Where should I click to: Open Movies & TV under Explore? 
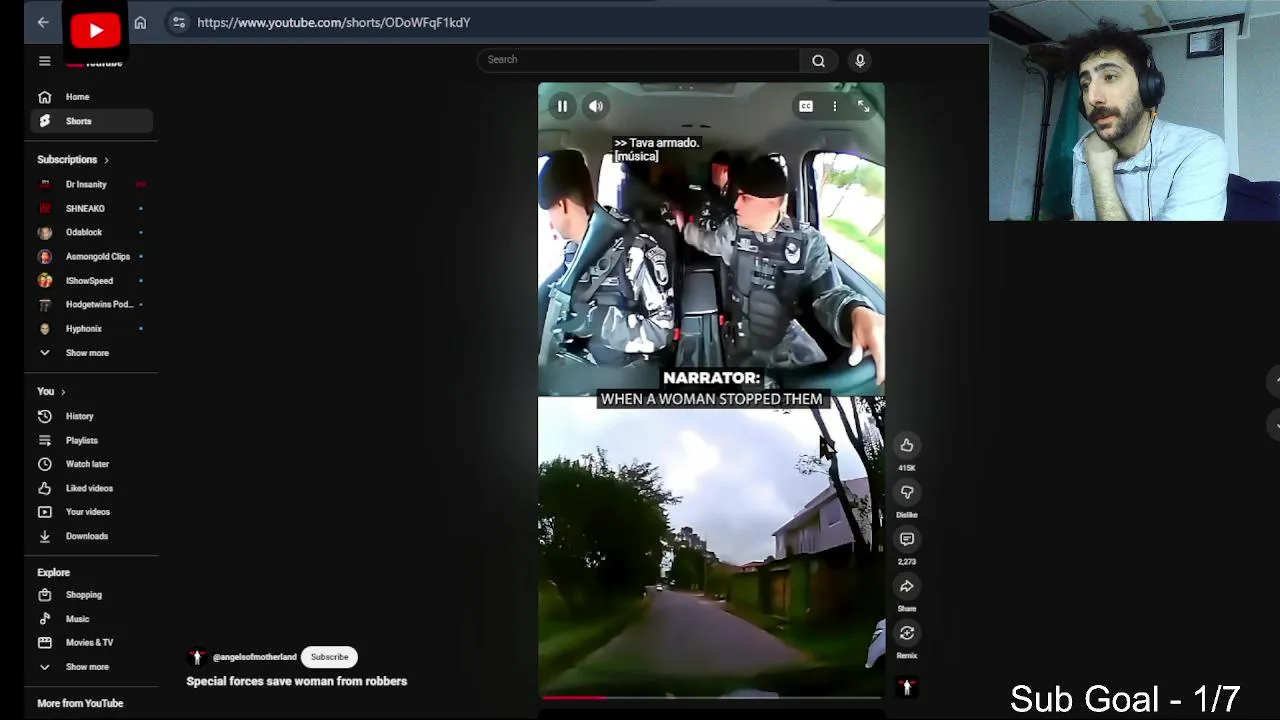(88, 643)
